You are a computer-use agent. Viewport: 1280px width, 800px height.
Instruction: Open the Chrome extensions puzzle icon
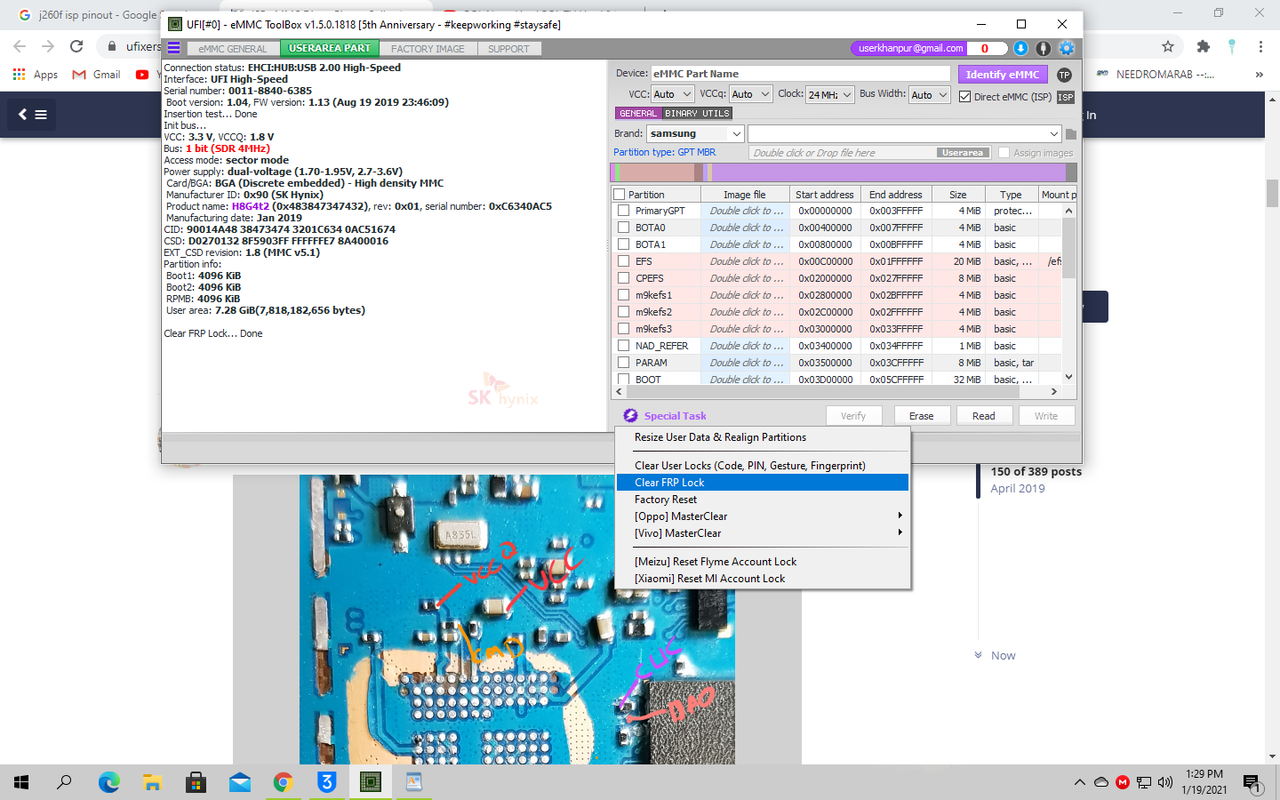click(x=1203, y=46)
